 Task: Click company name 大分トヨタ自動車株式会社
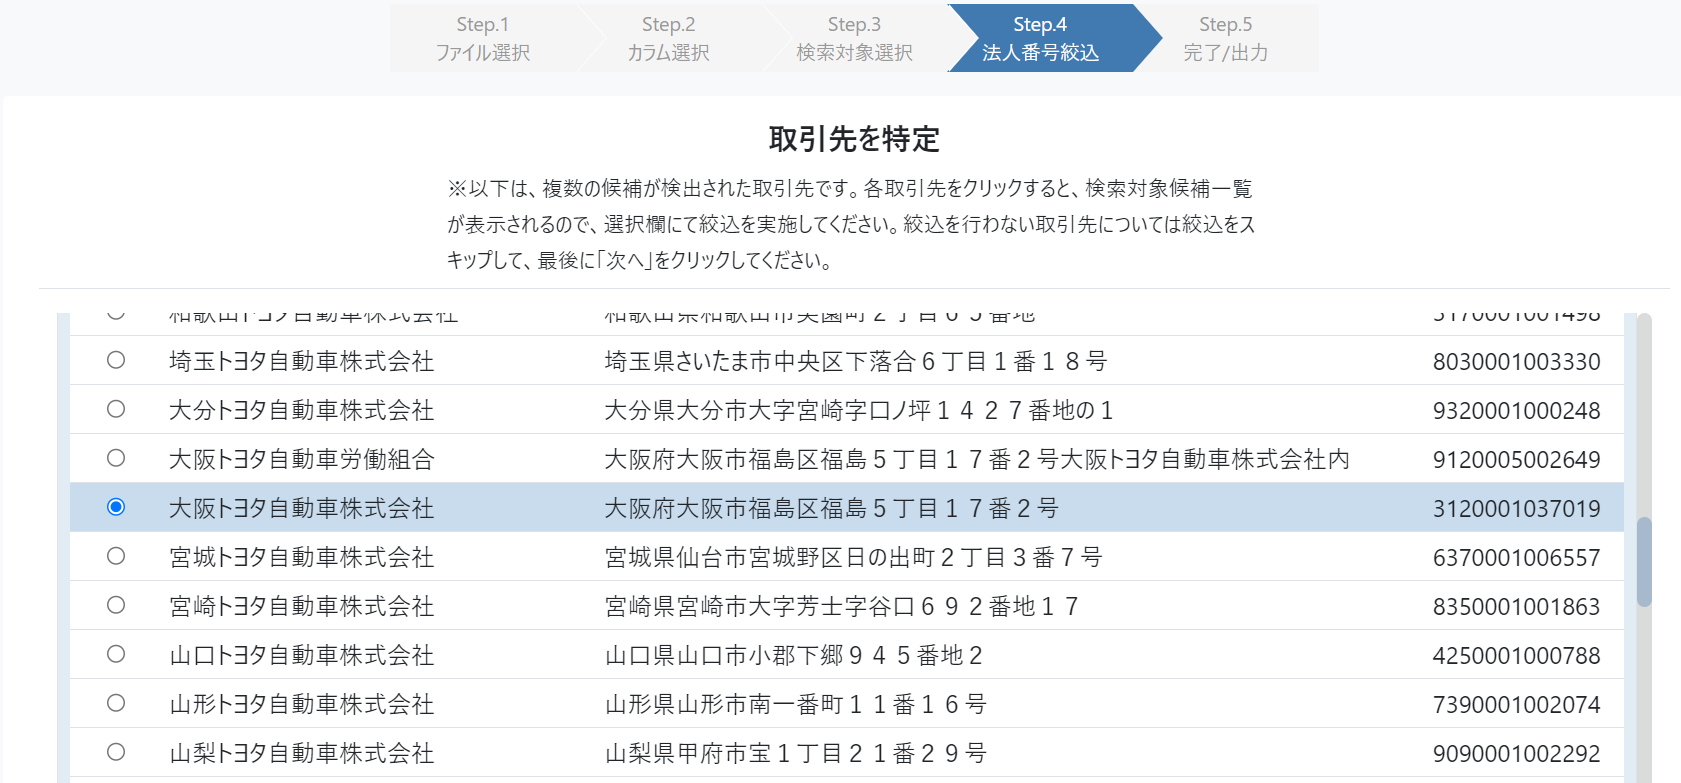tap(302, 410)
